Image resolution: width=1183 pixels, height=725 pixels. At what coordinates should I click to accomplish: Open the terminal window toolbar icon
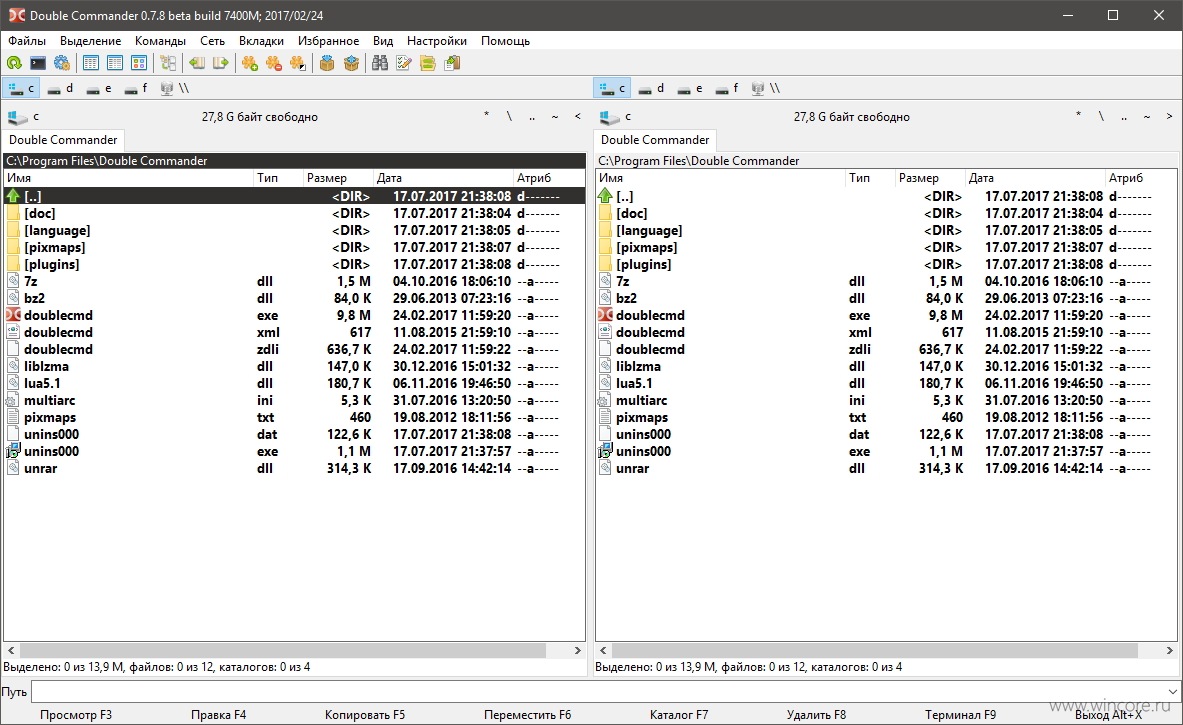pos(38,63)
